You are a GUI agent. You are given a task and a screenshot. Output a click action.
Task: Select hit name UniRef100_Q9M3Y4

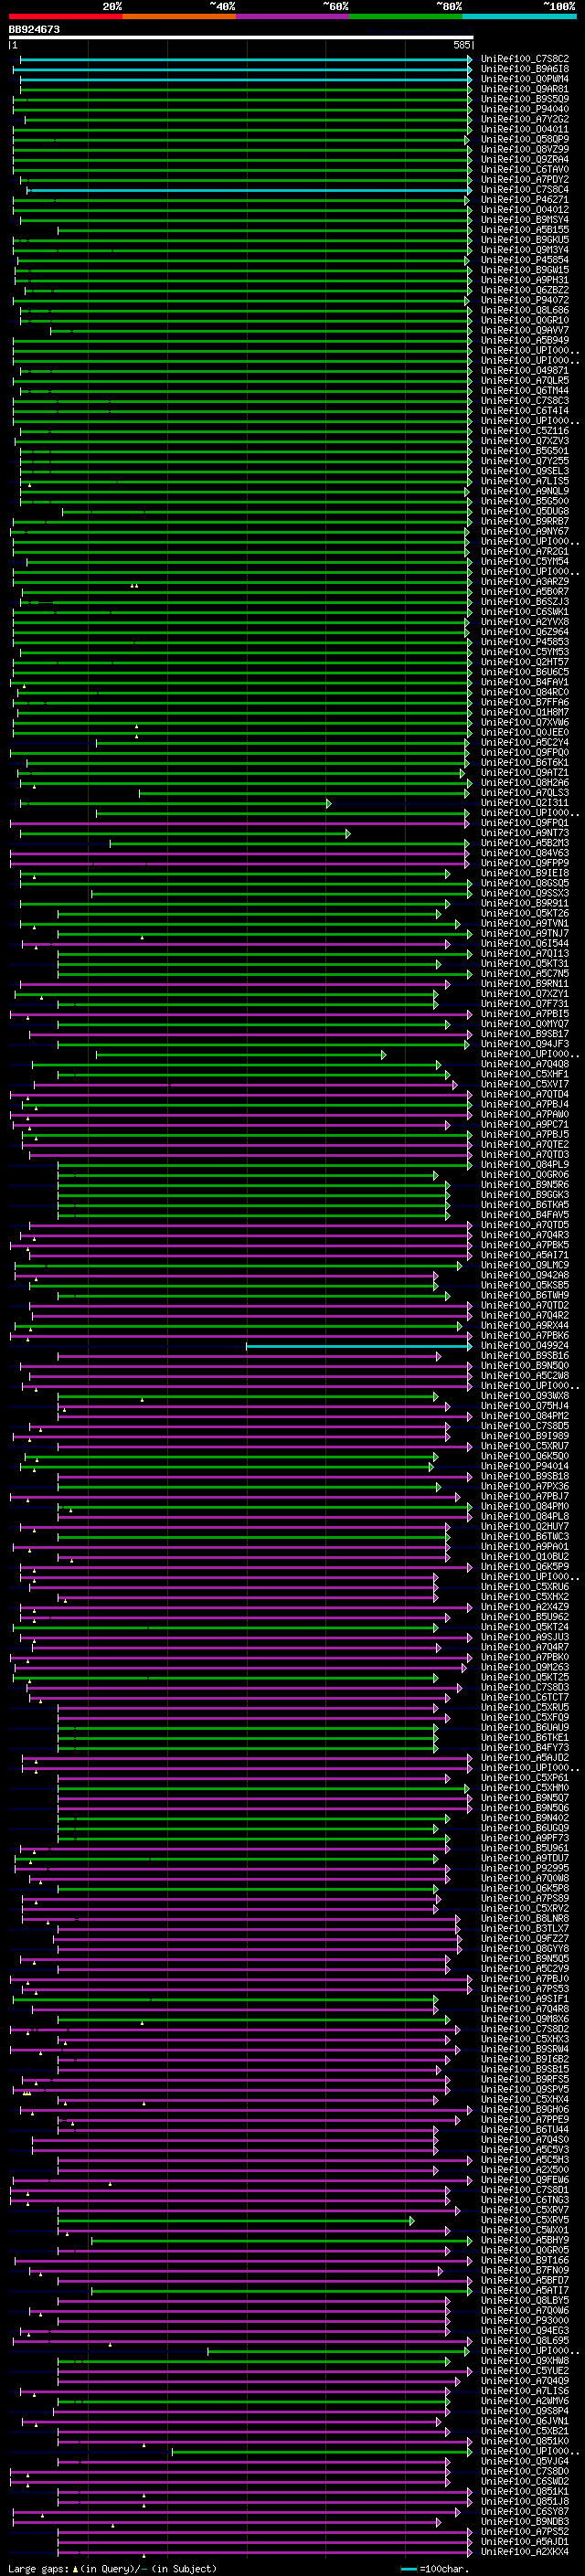(525, 250)
